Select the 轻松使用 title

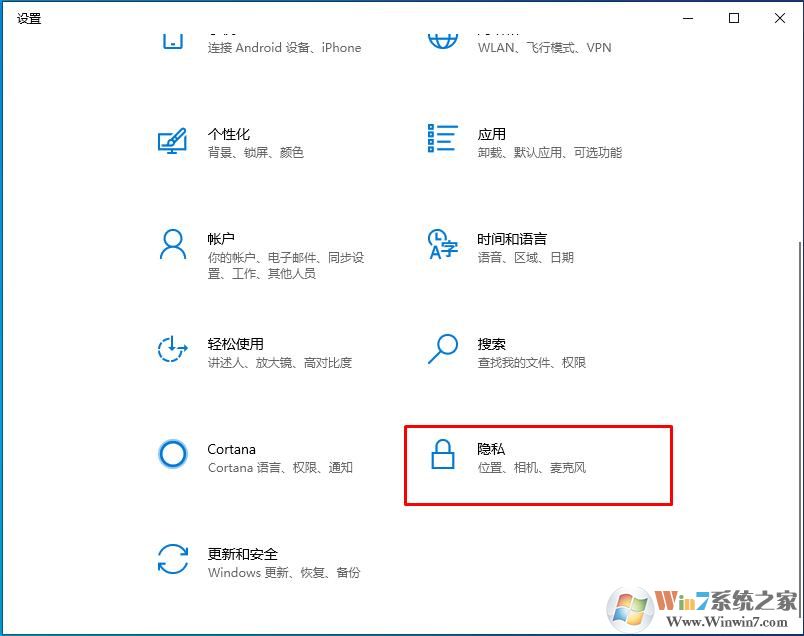point(235,344)
